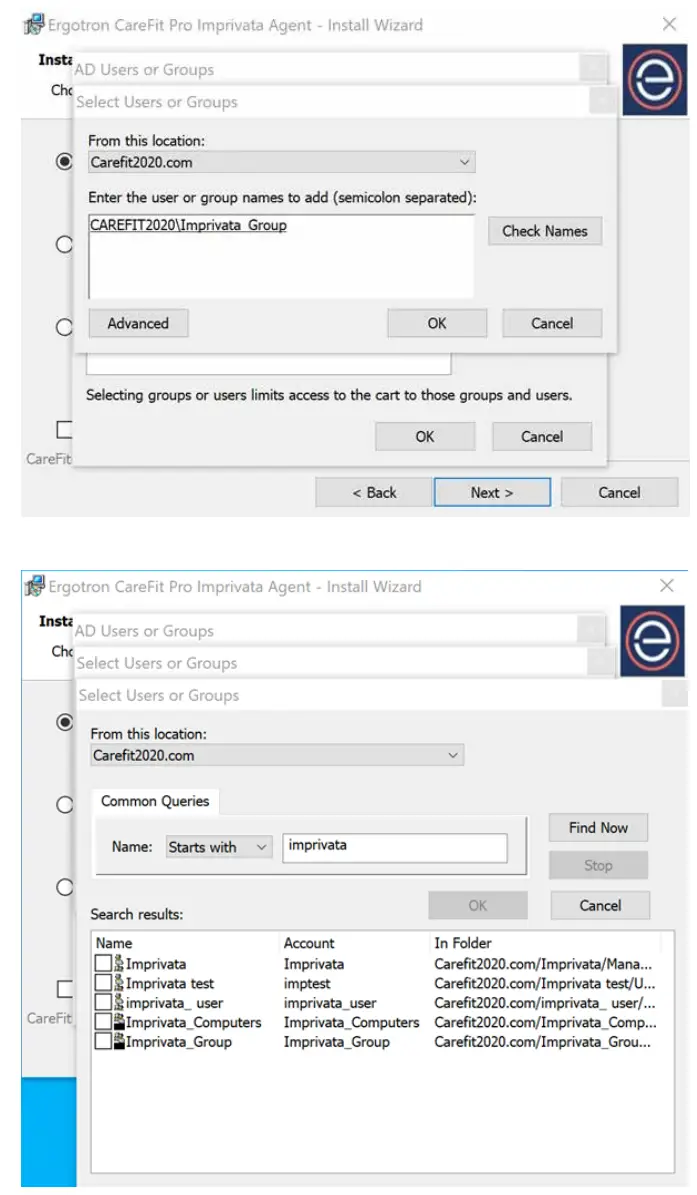
Task: Click Cancel below the Check Names button
Action: click(552, 323)
